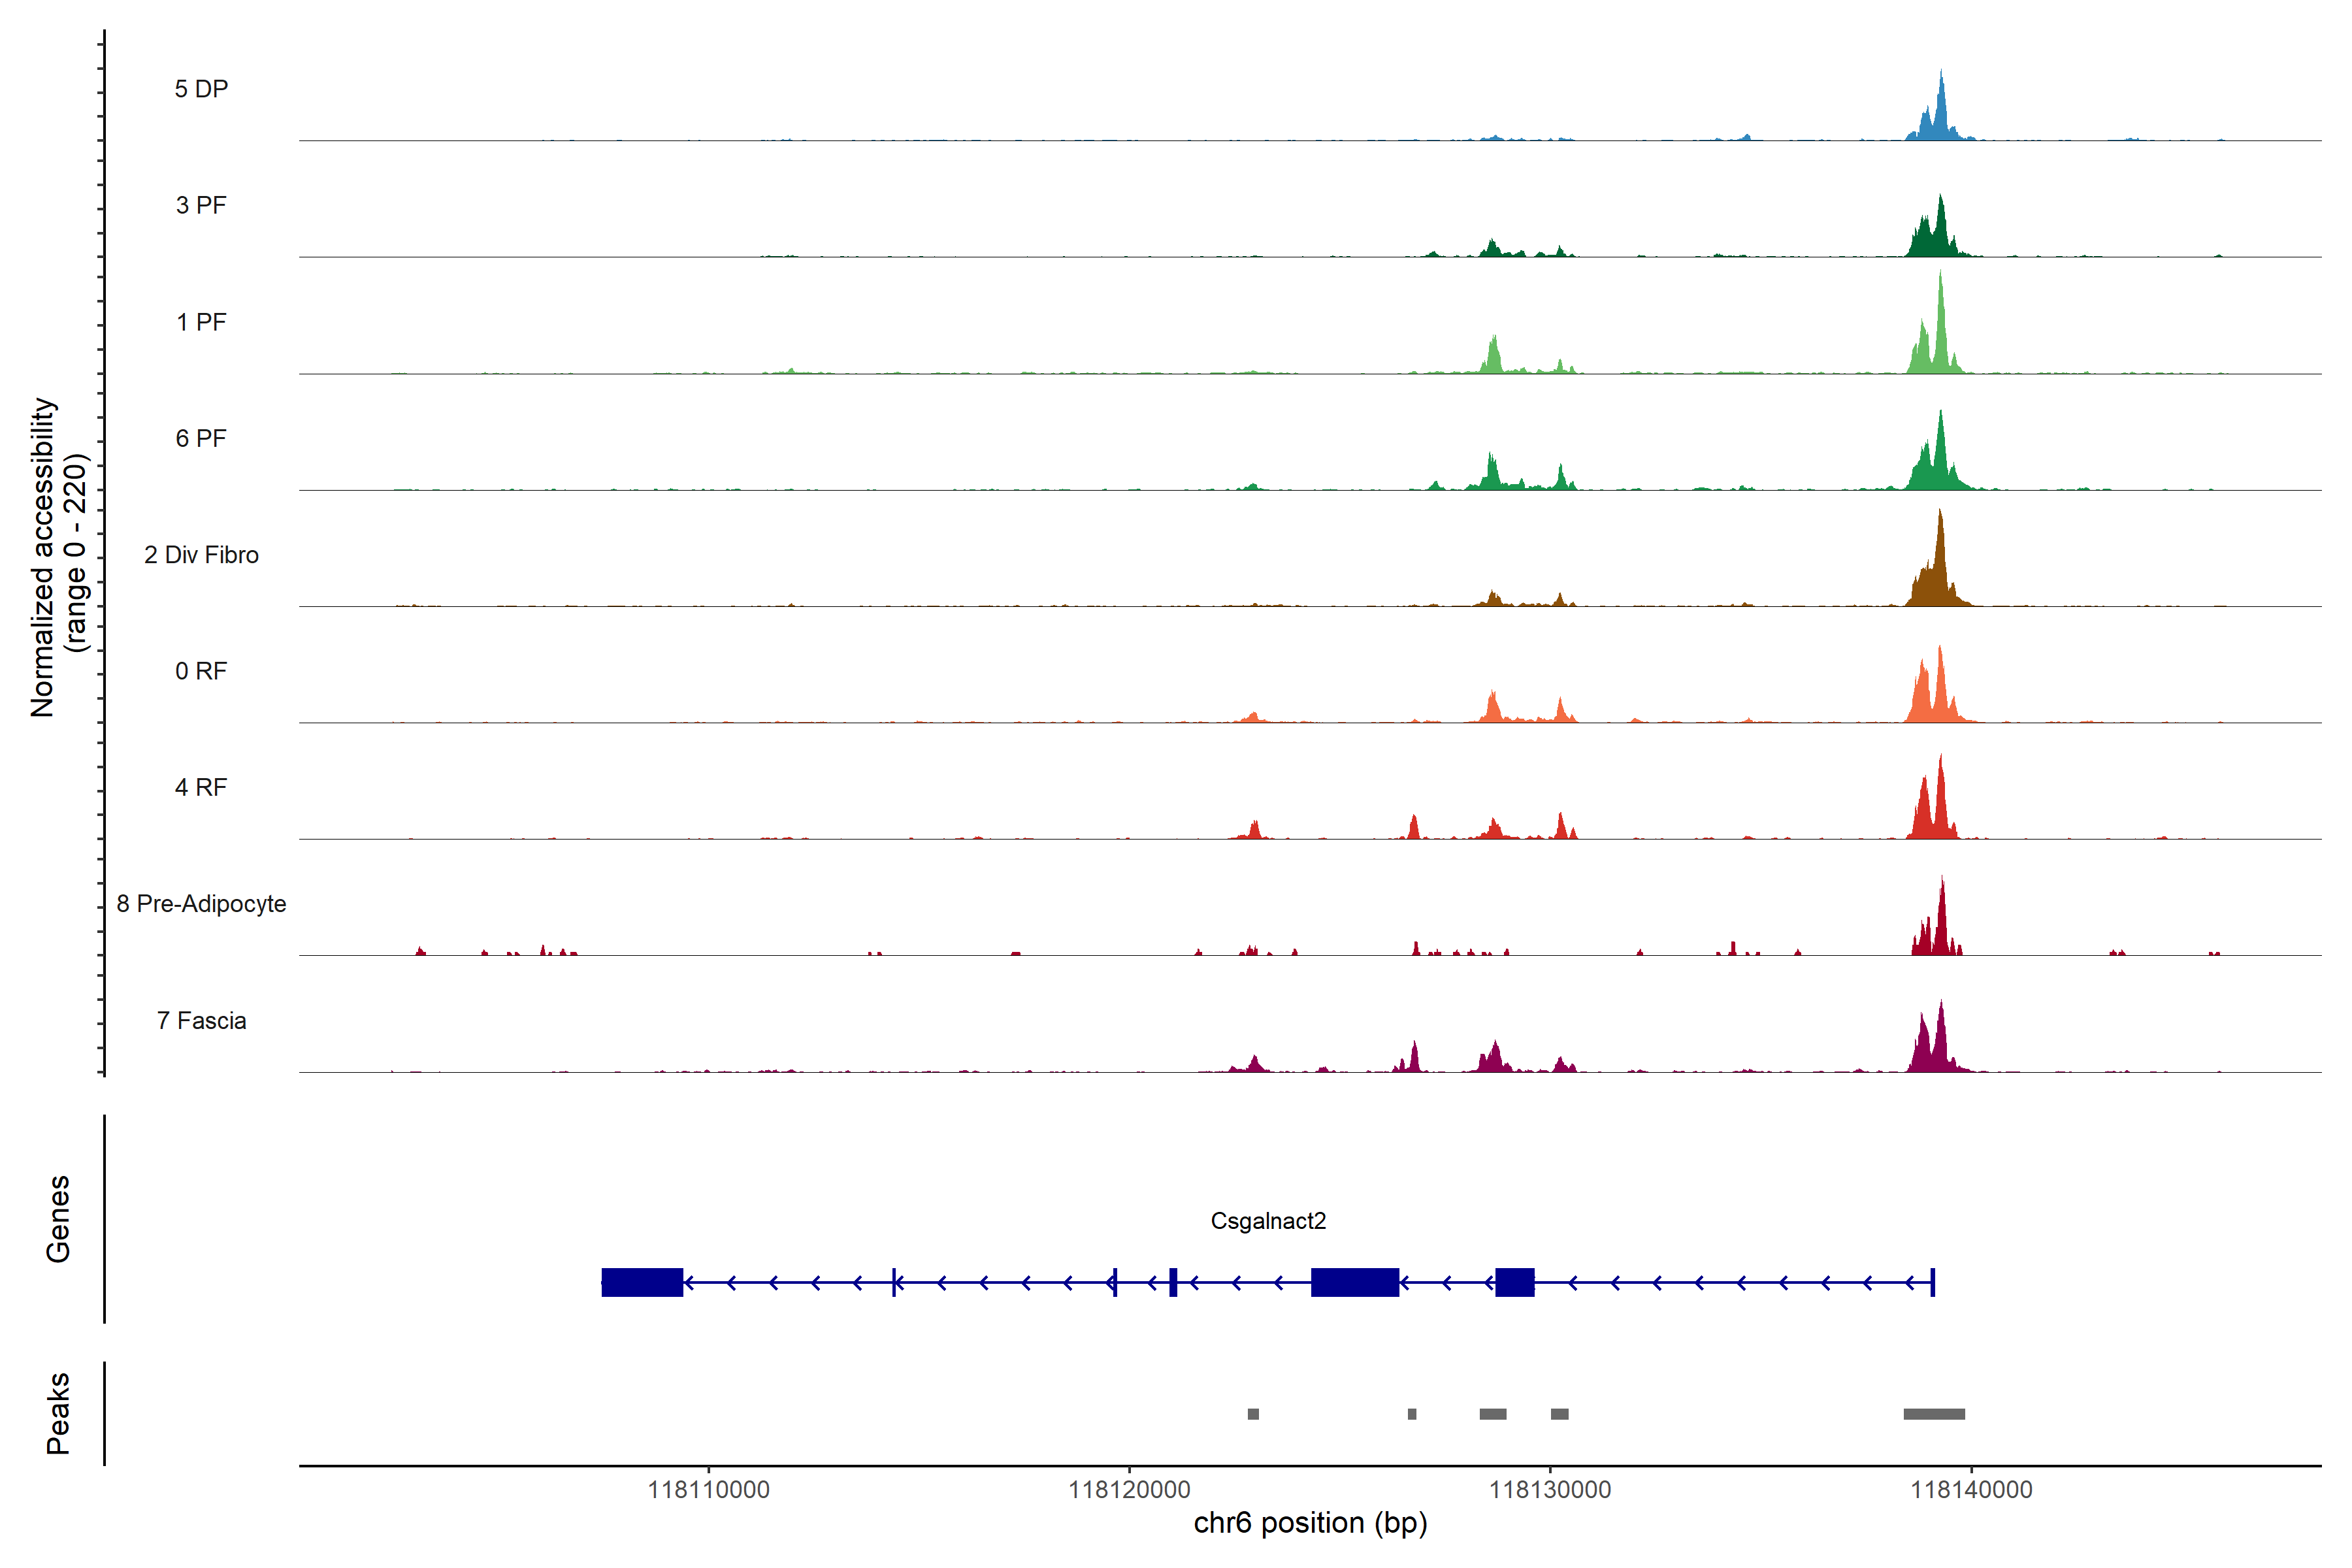2352x1568 pixels.
Task: Click the leftmost gray peak marker
Action: pos(1253,1414)
